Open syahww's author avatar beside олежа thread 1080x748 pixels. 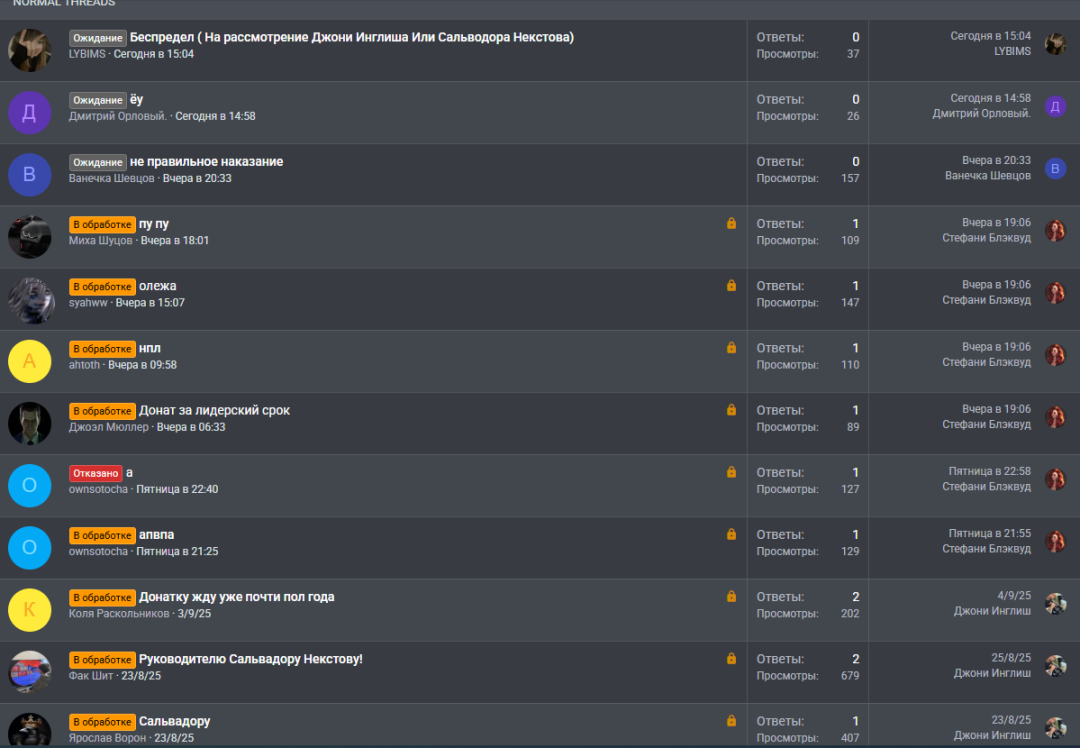tap(30, 299)
